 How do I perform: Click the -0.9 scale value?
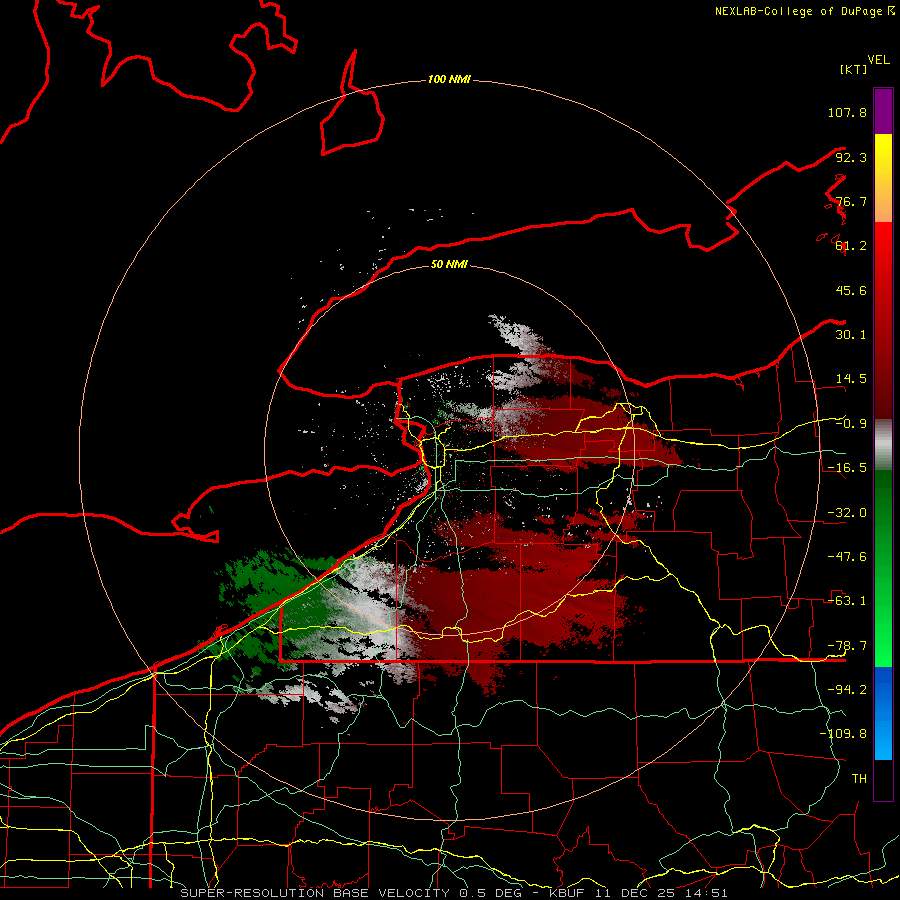pos(851,424)
